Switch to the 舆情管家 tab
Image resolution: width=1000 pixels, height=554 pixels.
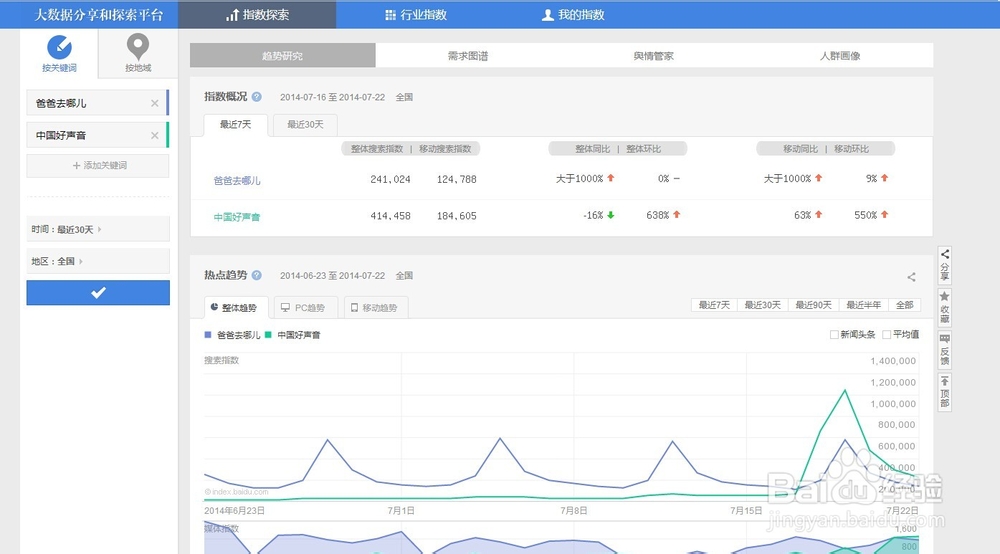pyautogui.click(x=654, y=55)
